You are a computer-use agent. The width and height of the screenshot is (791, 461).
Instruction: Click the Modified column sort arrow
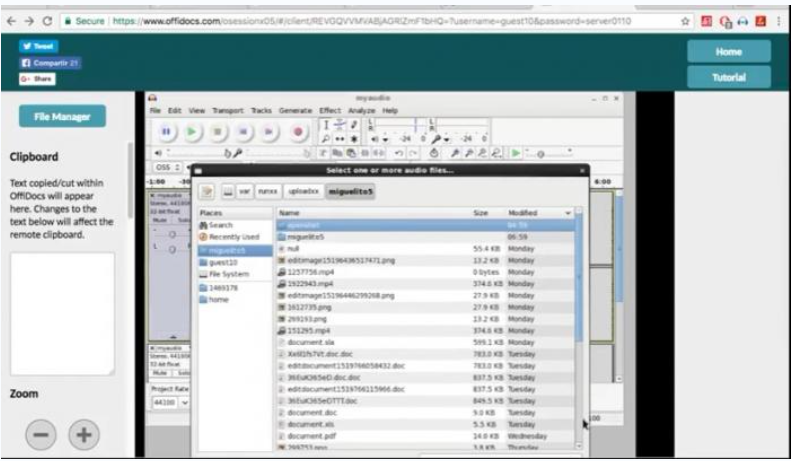coord(568,213)
